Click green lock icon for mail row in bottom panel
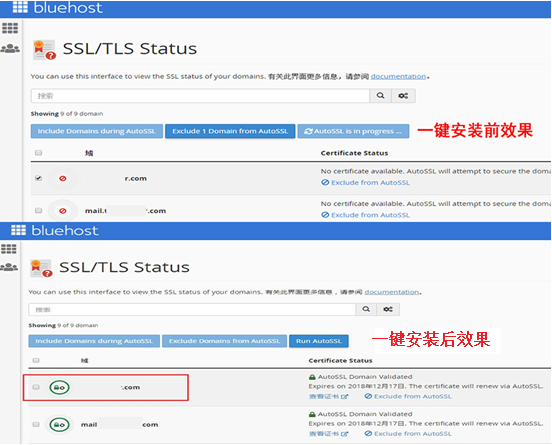Viewport: 552px width, 445px height. (59, 425)
